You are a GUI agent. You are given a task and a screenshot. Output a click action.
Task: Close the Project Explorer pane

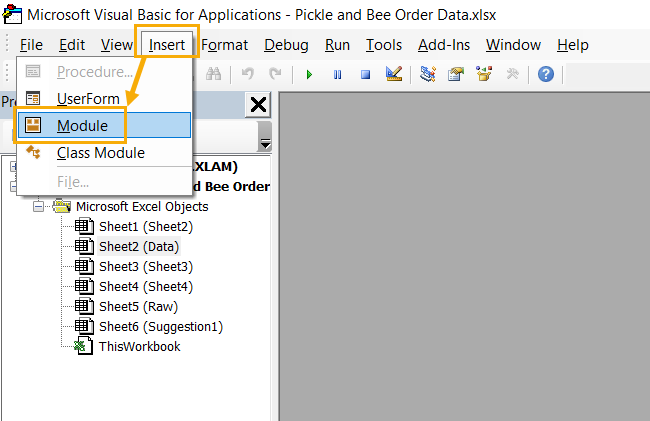pos(258,105)
